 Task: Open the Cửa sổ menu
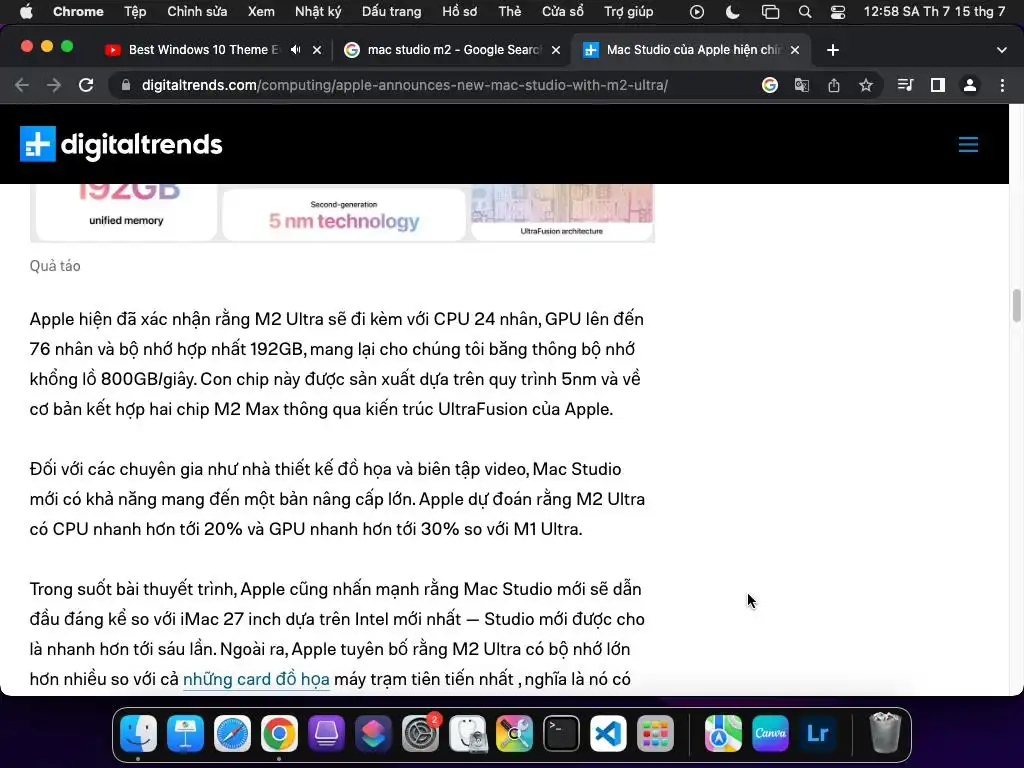click(x=563, y=12)
